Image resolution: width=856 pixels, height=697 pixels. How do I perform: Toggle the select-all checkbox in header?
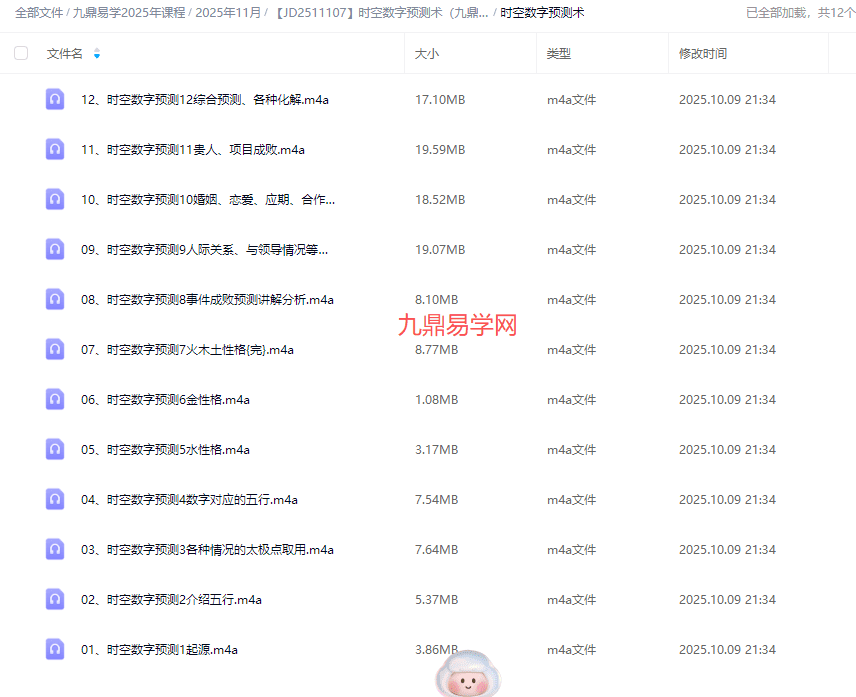click(21, 53)
